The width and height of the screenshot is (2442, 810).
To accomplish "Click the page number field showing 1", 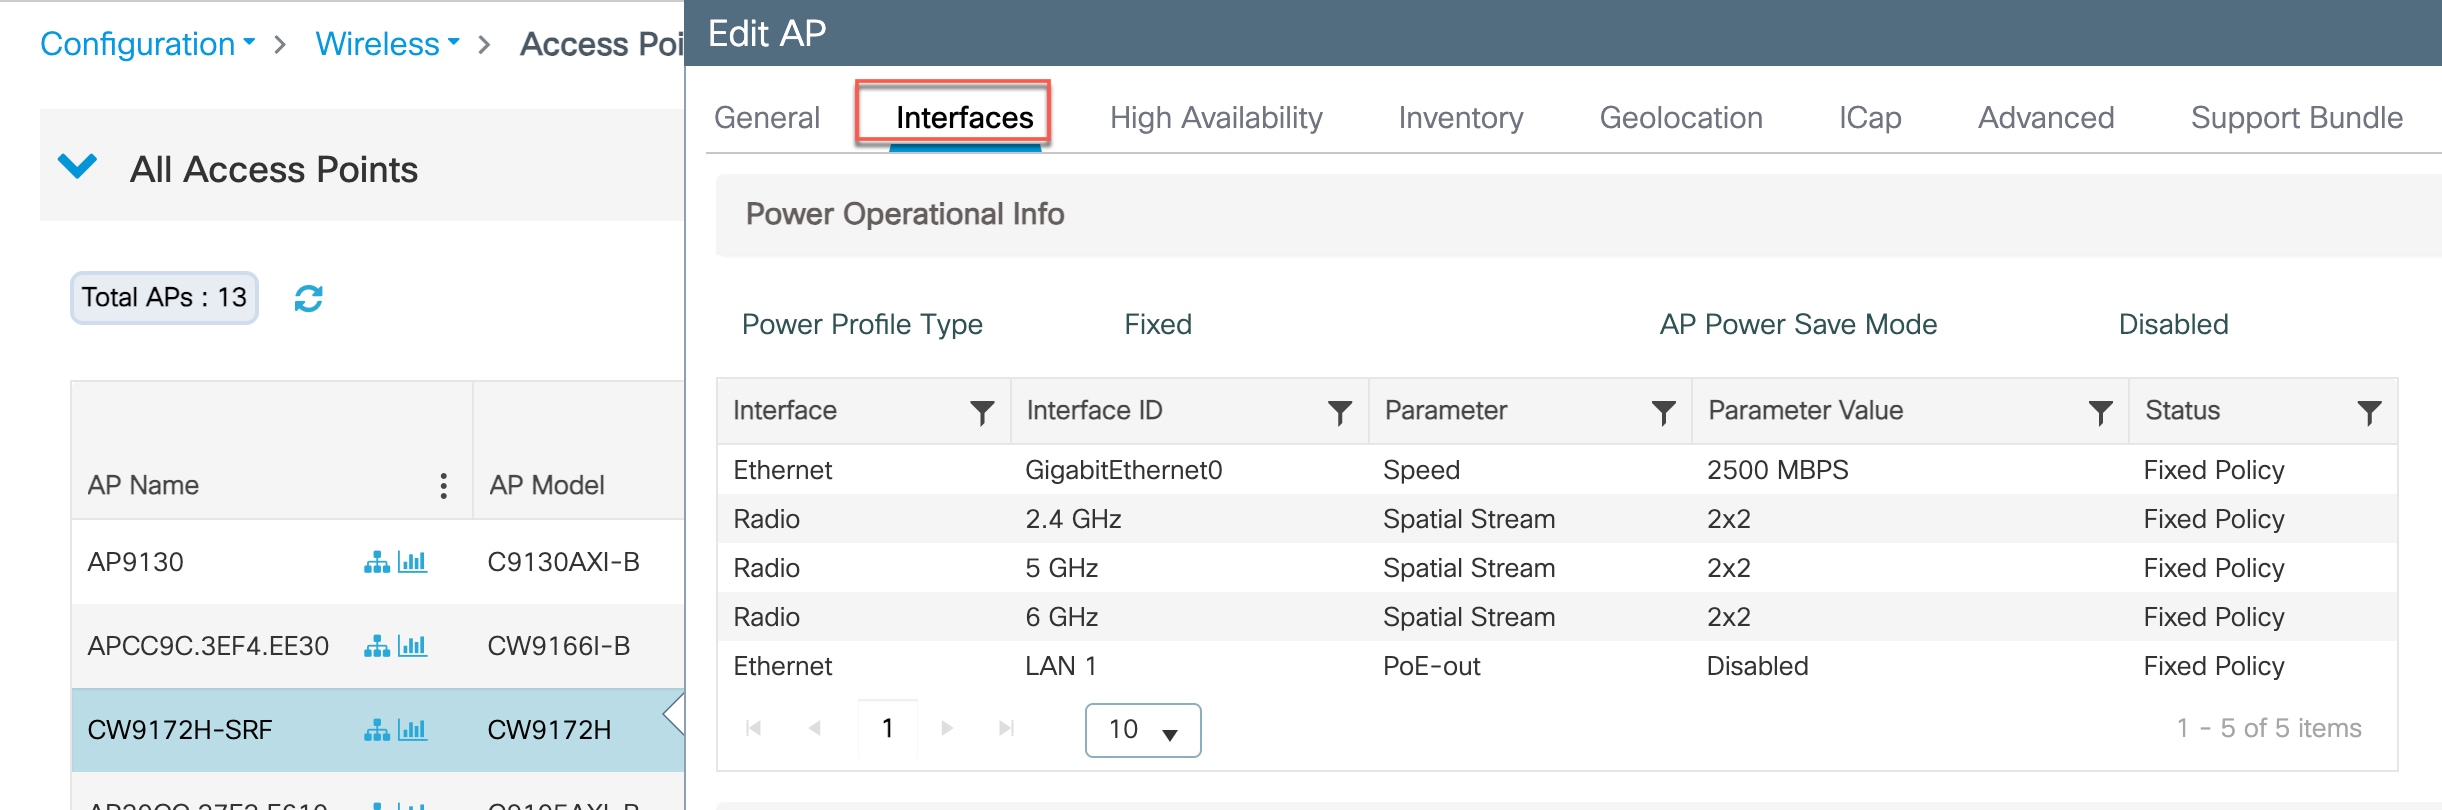I will (888, 728).
